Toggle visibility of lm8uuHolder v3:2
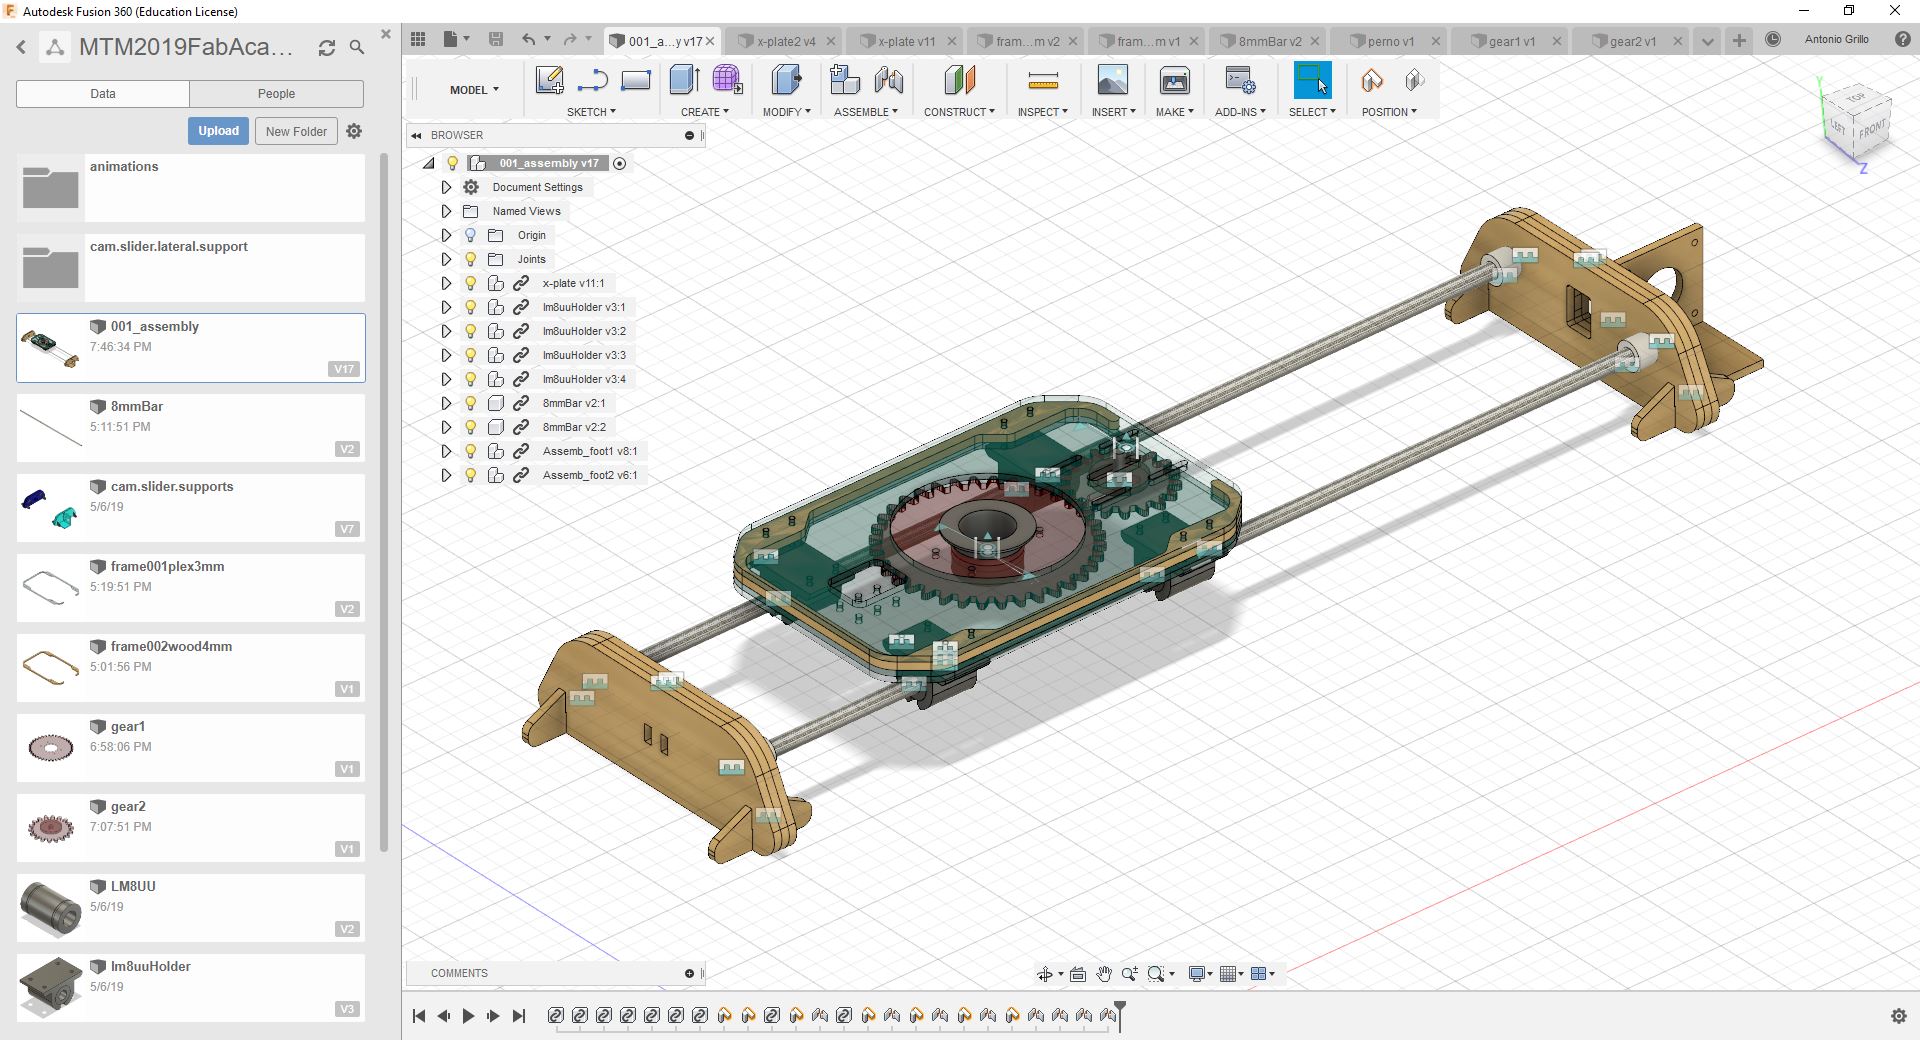The image size is (1920, 1040). pos(470,331)
